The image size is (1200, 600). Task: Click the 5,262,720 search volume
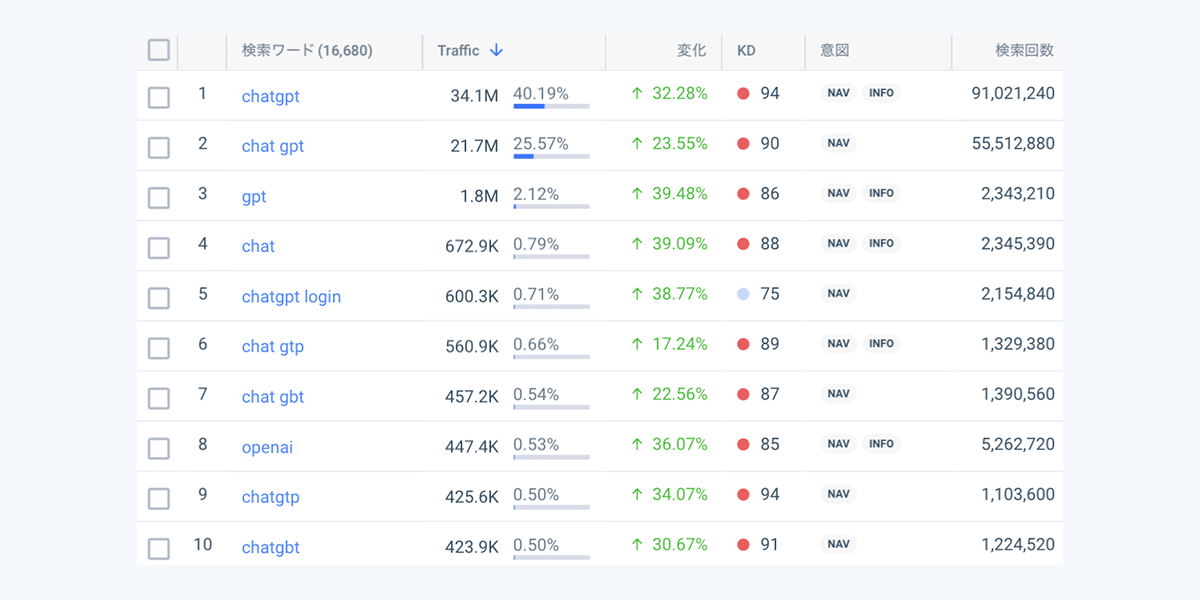(1018, 443)
